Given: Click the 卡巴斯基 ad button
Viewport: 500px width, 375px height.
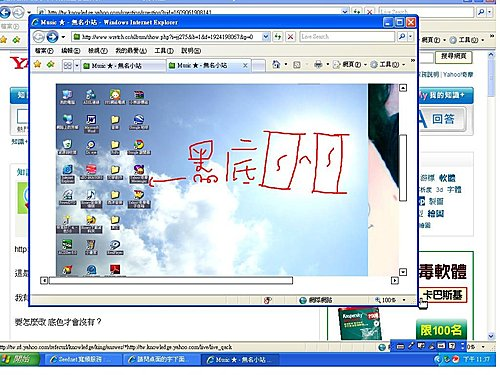Looking at the screenshot, I should pos(442,295).
